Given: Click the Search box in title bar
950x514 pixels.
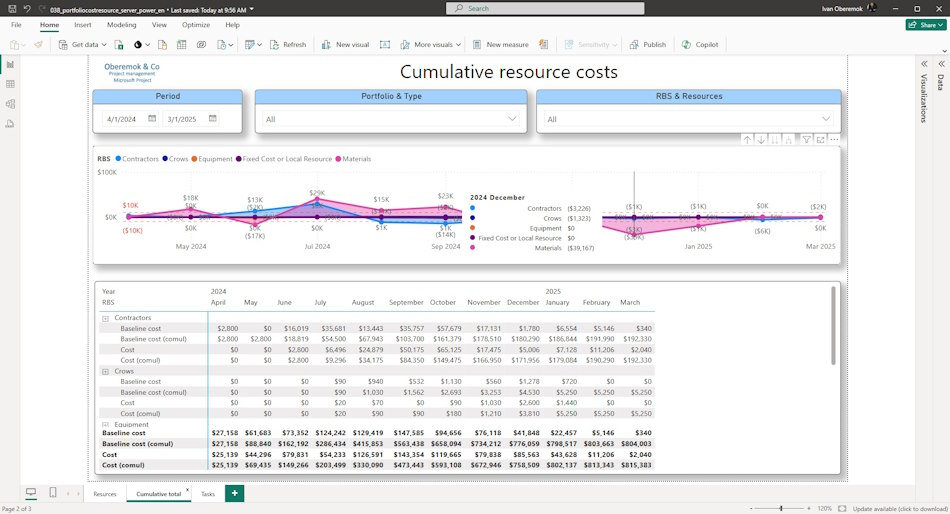Looking at the screenshot, I should 545,8.
